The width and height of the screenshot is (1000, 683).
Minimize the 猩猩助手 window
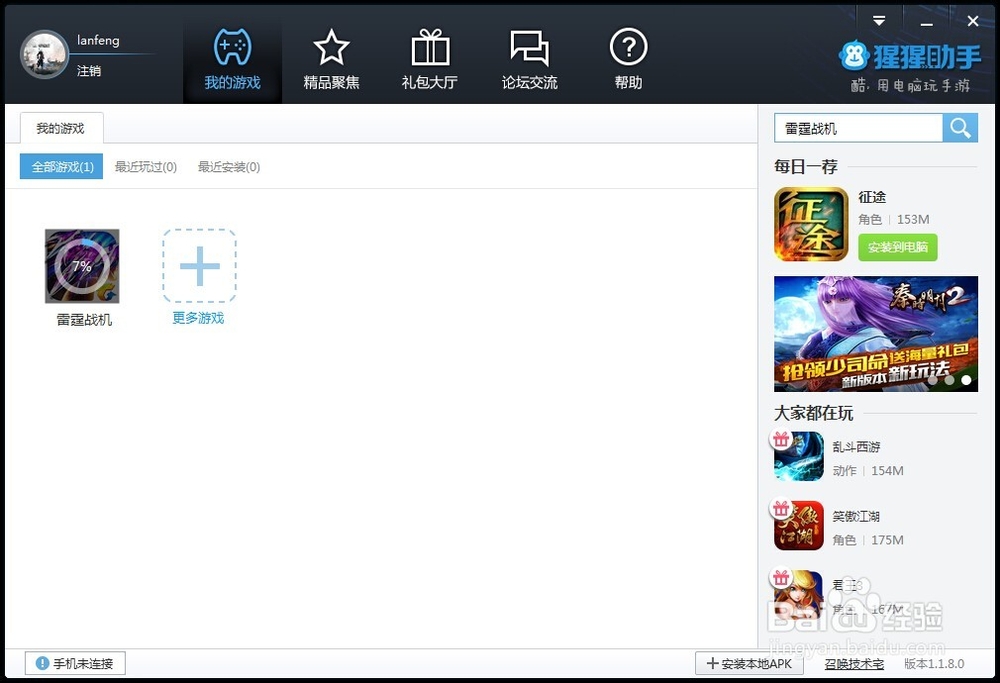pos(927,23)
